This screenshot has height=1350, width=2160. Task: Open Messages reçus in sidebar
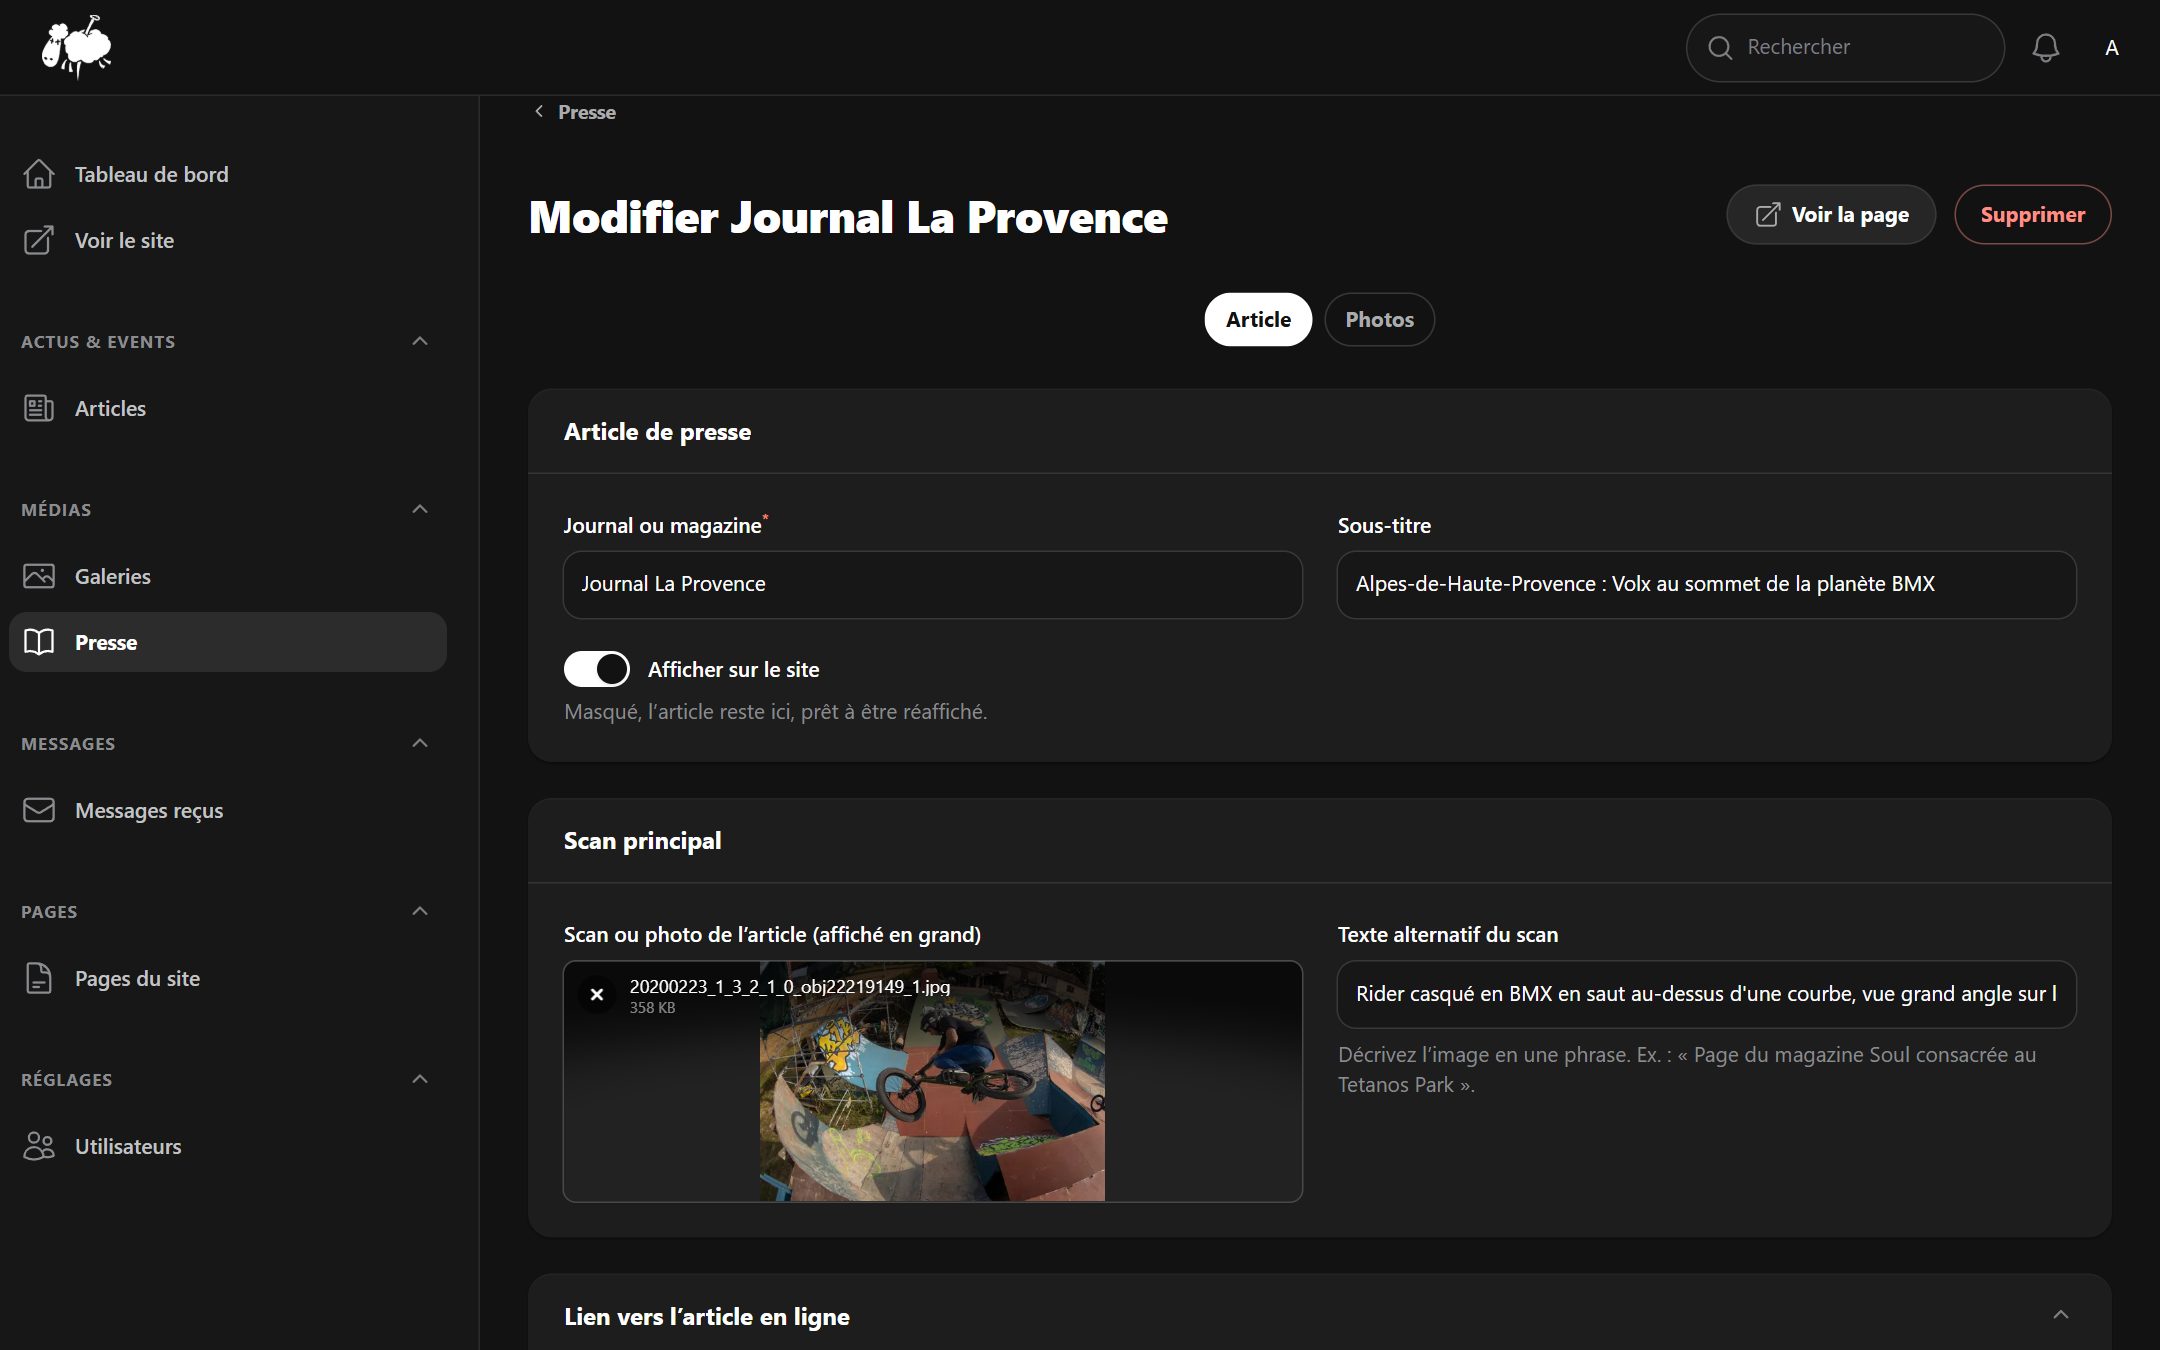pyautogui.click(x=228, y=810)
